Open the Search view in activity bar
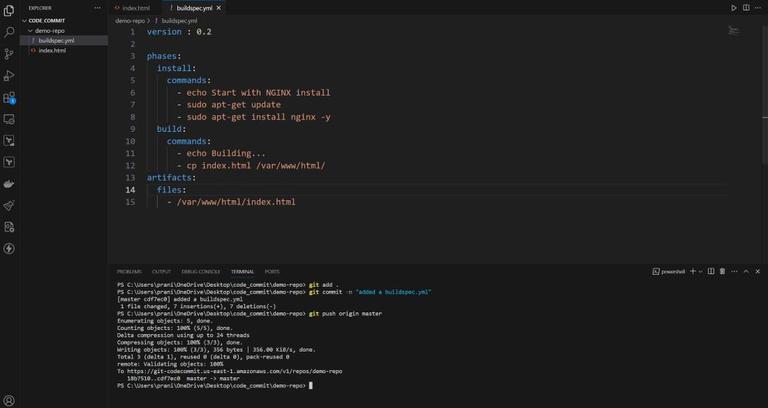The image size is (768, 408). pos(9,32)
